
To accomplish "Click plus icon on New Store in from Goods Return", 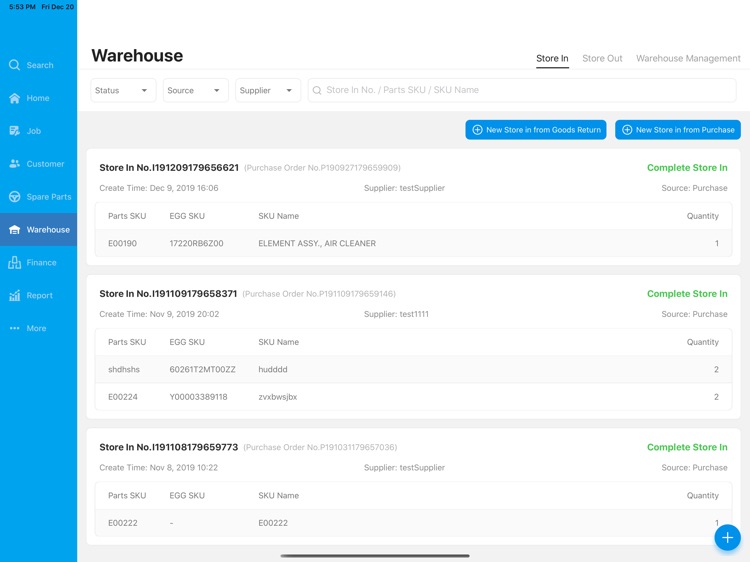I will click(x=477, y=130).
